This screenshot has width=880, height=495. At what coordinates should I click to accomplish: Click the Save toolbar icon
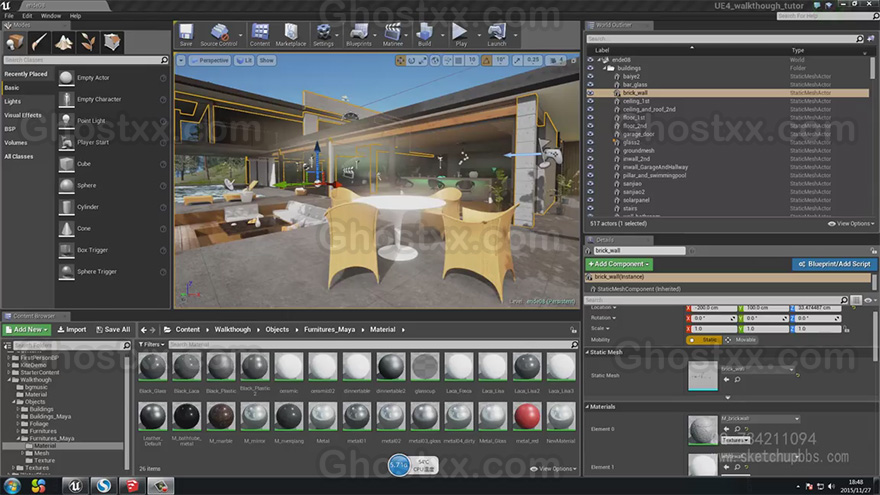(x=186, y=34)
